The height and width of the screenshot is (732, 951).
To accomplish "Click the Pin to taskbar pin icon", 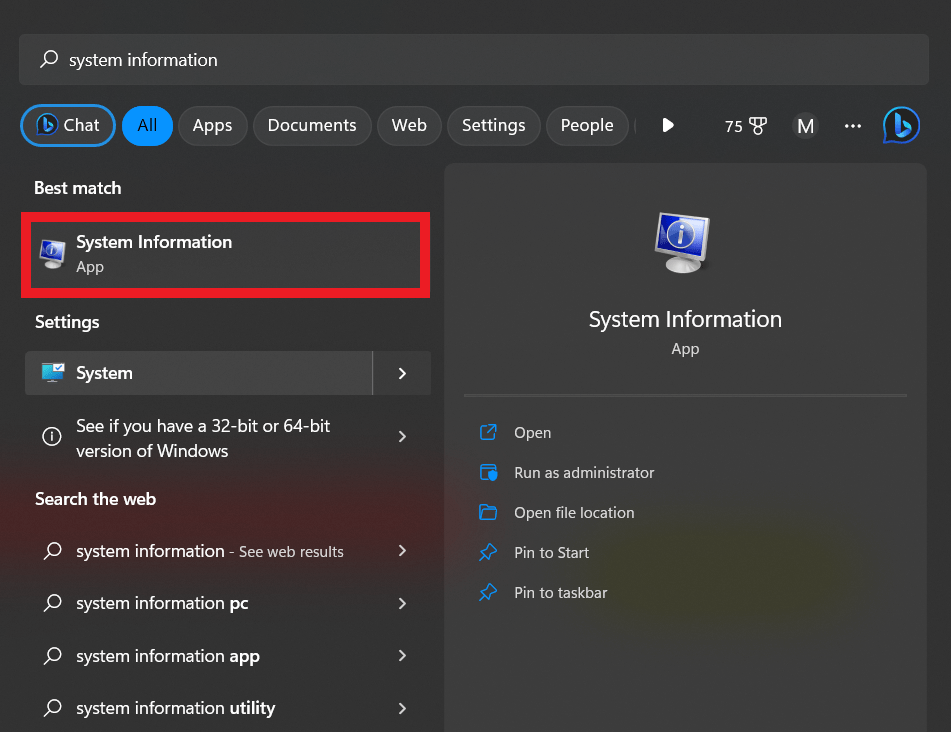I will coord(488,592).
